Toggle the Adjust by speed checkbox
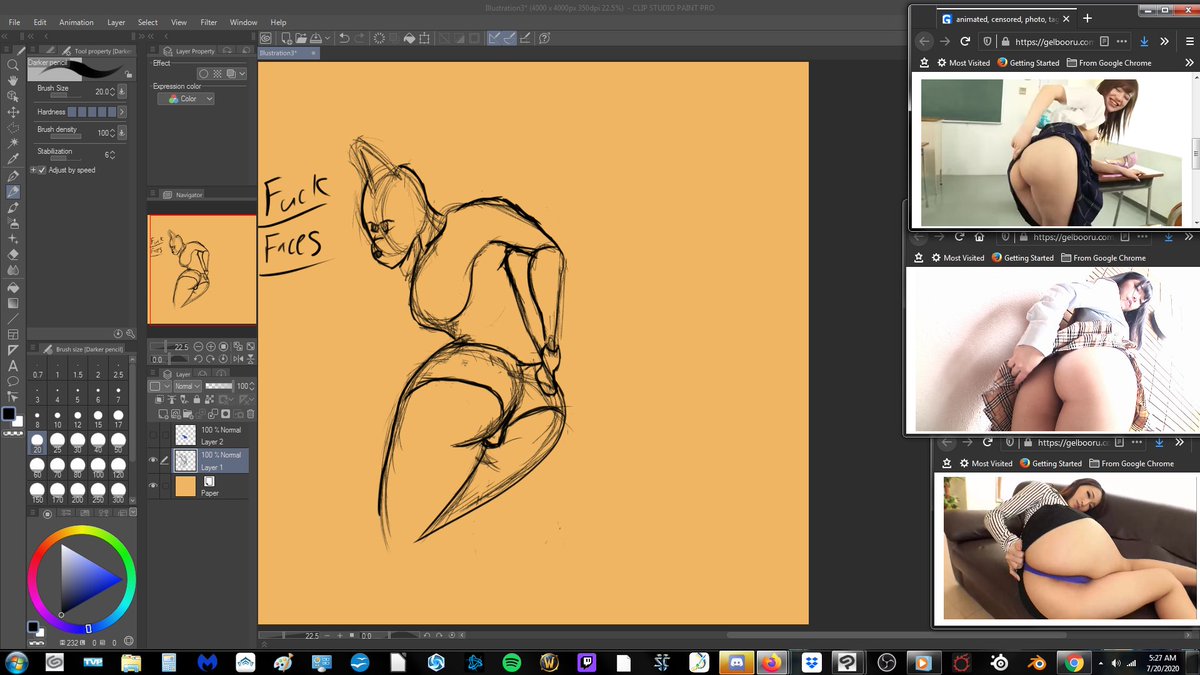Screen dimensions: 1200x675 click(x=41, y=170)
